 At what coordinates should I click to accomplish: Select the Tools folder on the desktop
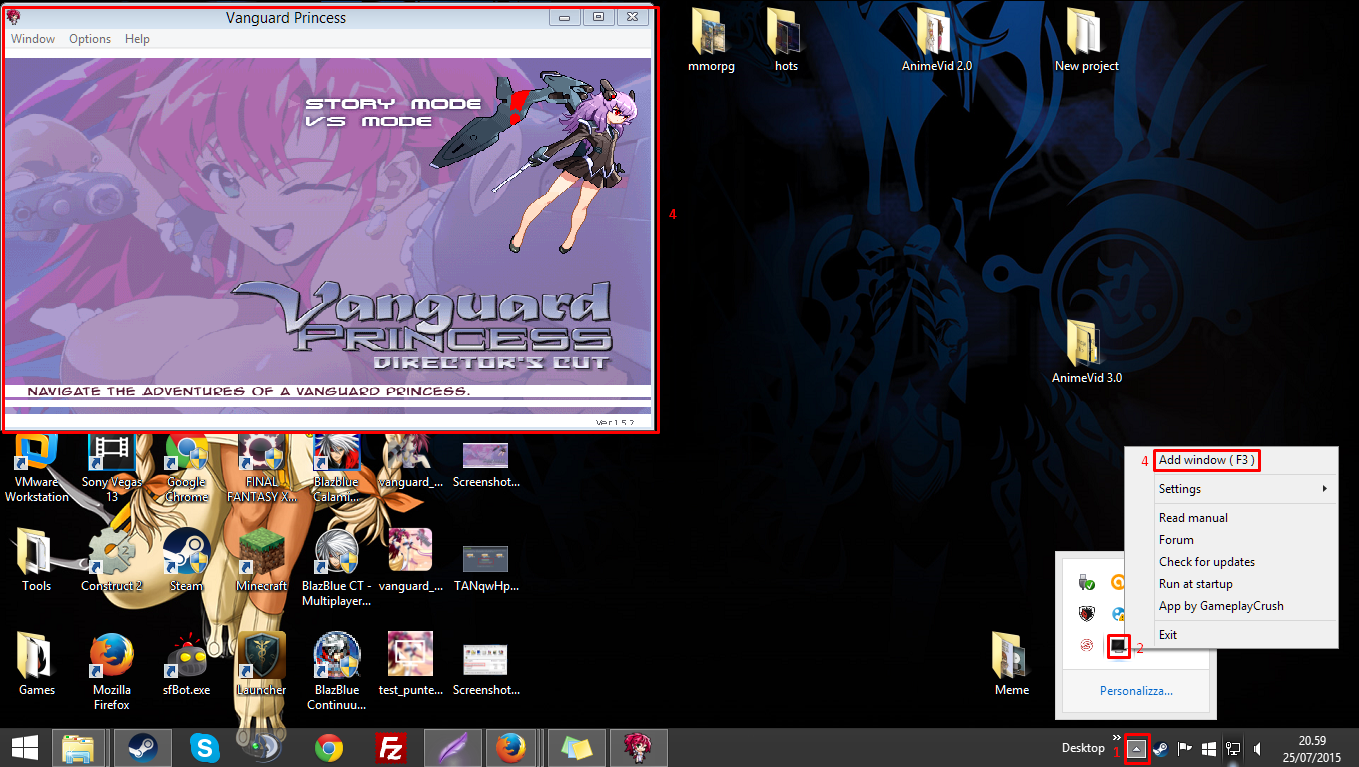coord(36,561)
